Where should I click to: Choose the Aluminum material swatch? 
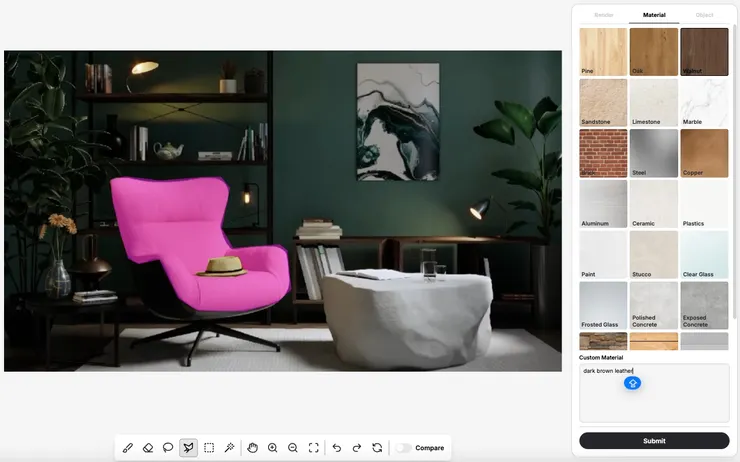[603, 204]
